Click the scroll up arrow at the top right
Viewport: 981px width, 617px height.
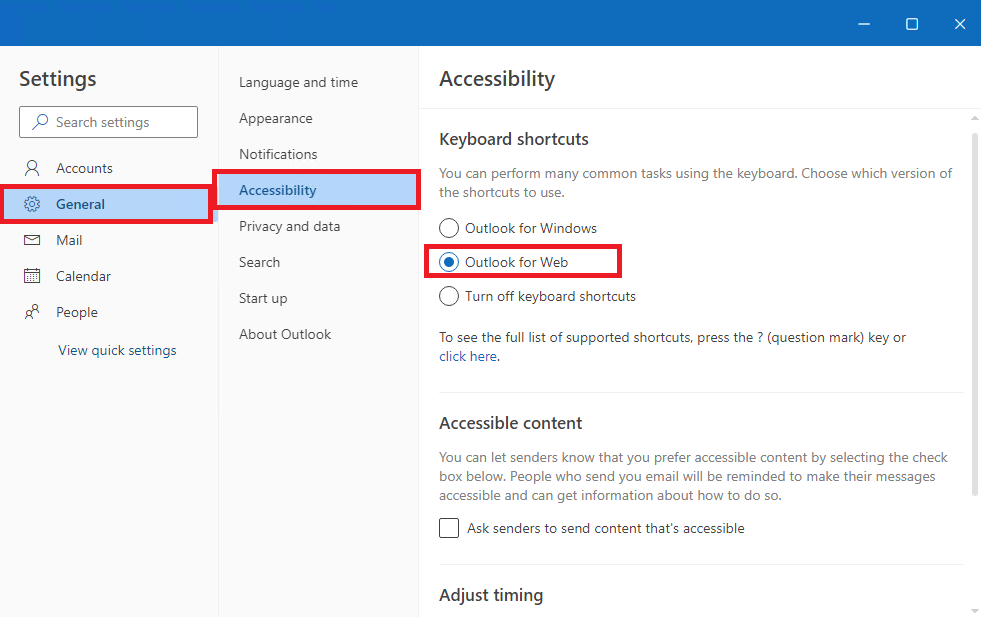(x=975, y=118)
